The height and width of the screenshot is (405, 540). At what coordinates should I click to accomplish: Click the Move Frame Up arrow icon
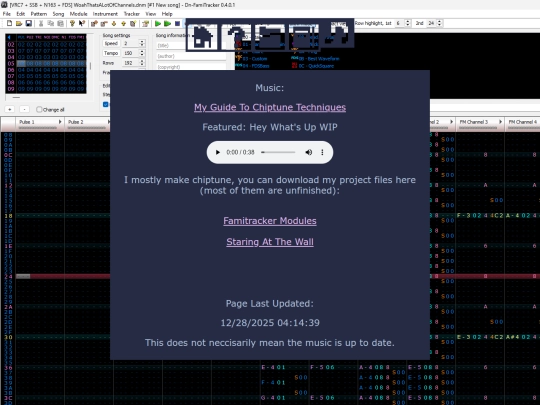[123, 23]
